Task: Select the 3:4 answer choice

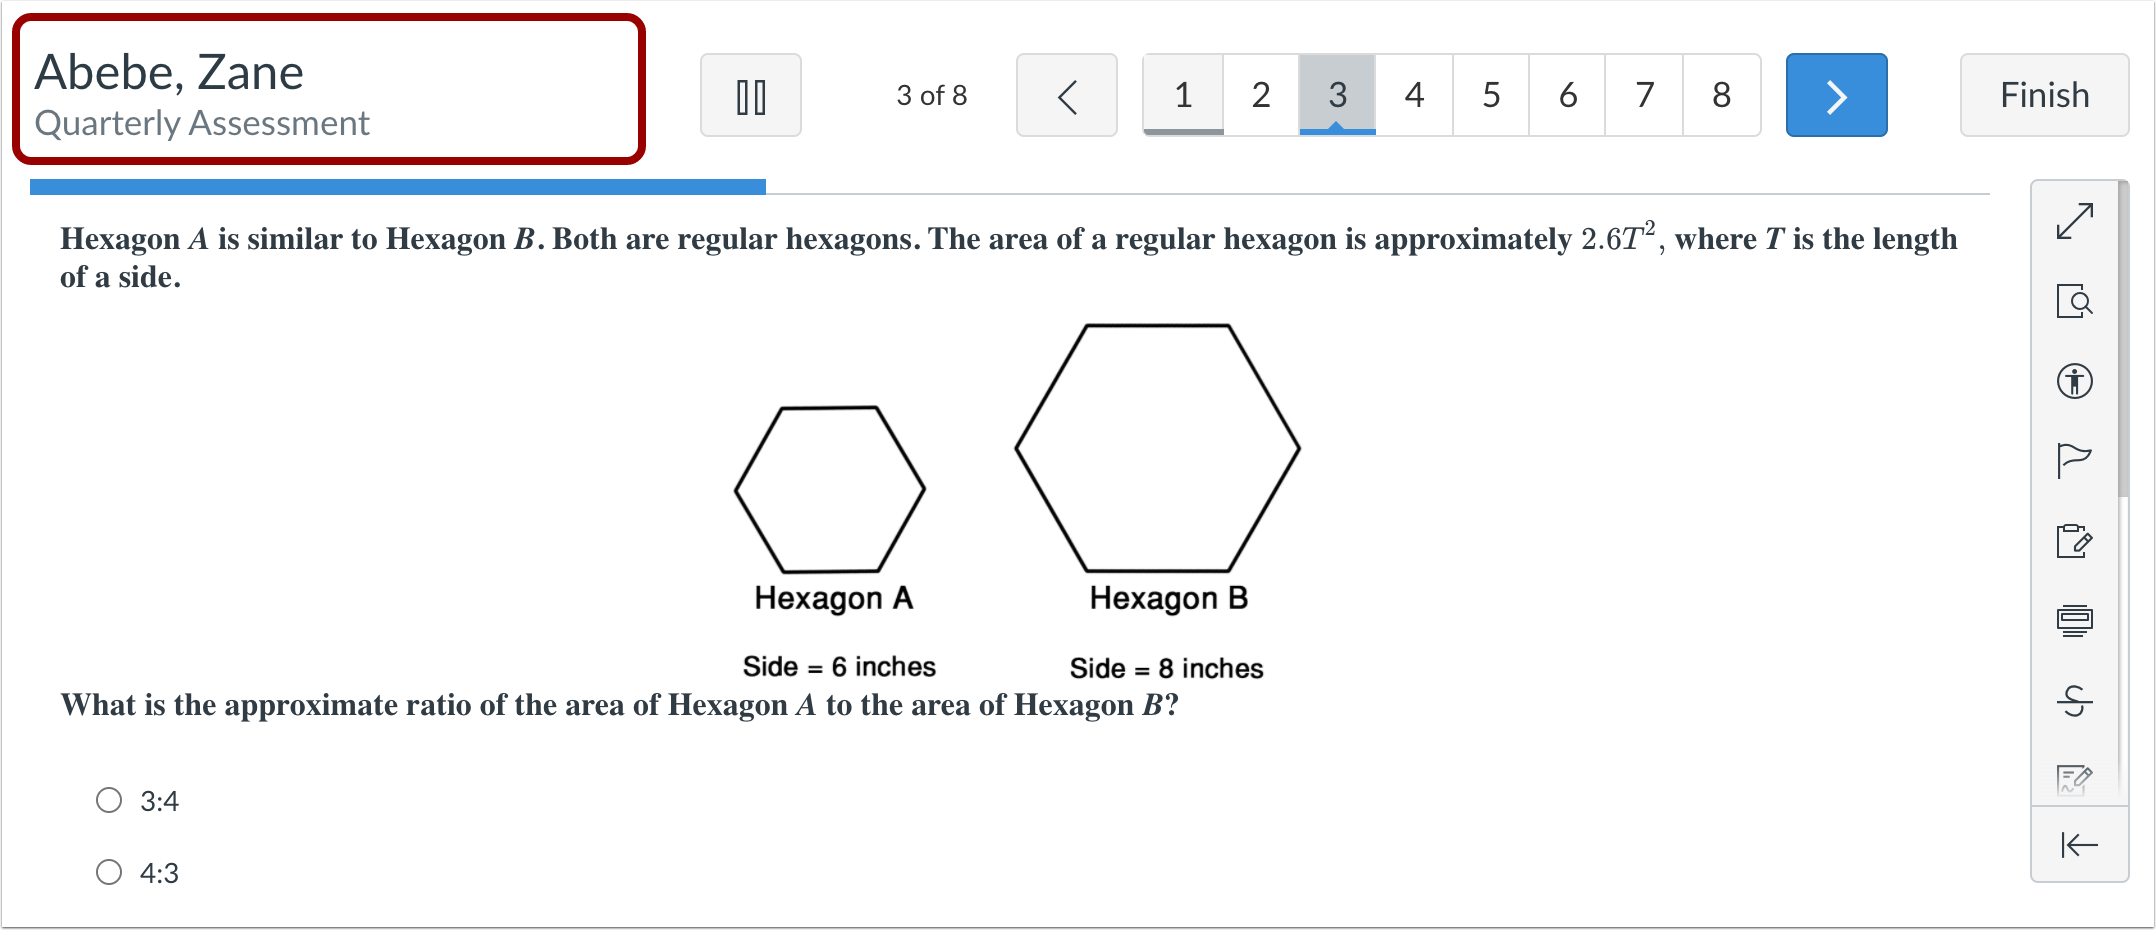Action: (109, 800)
